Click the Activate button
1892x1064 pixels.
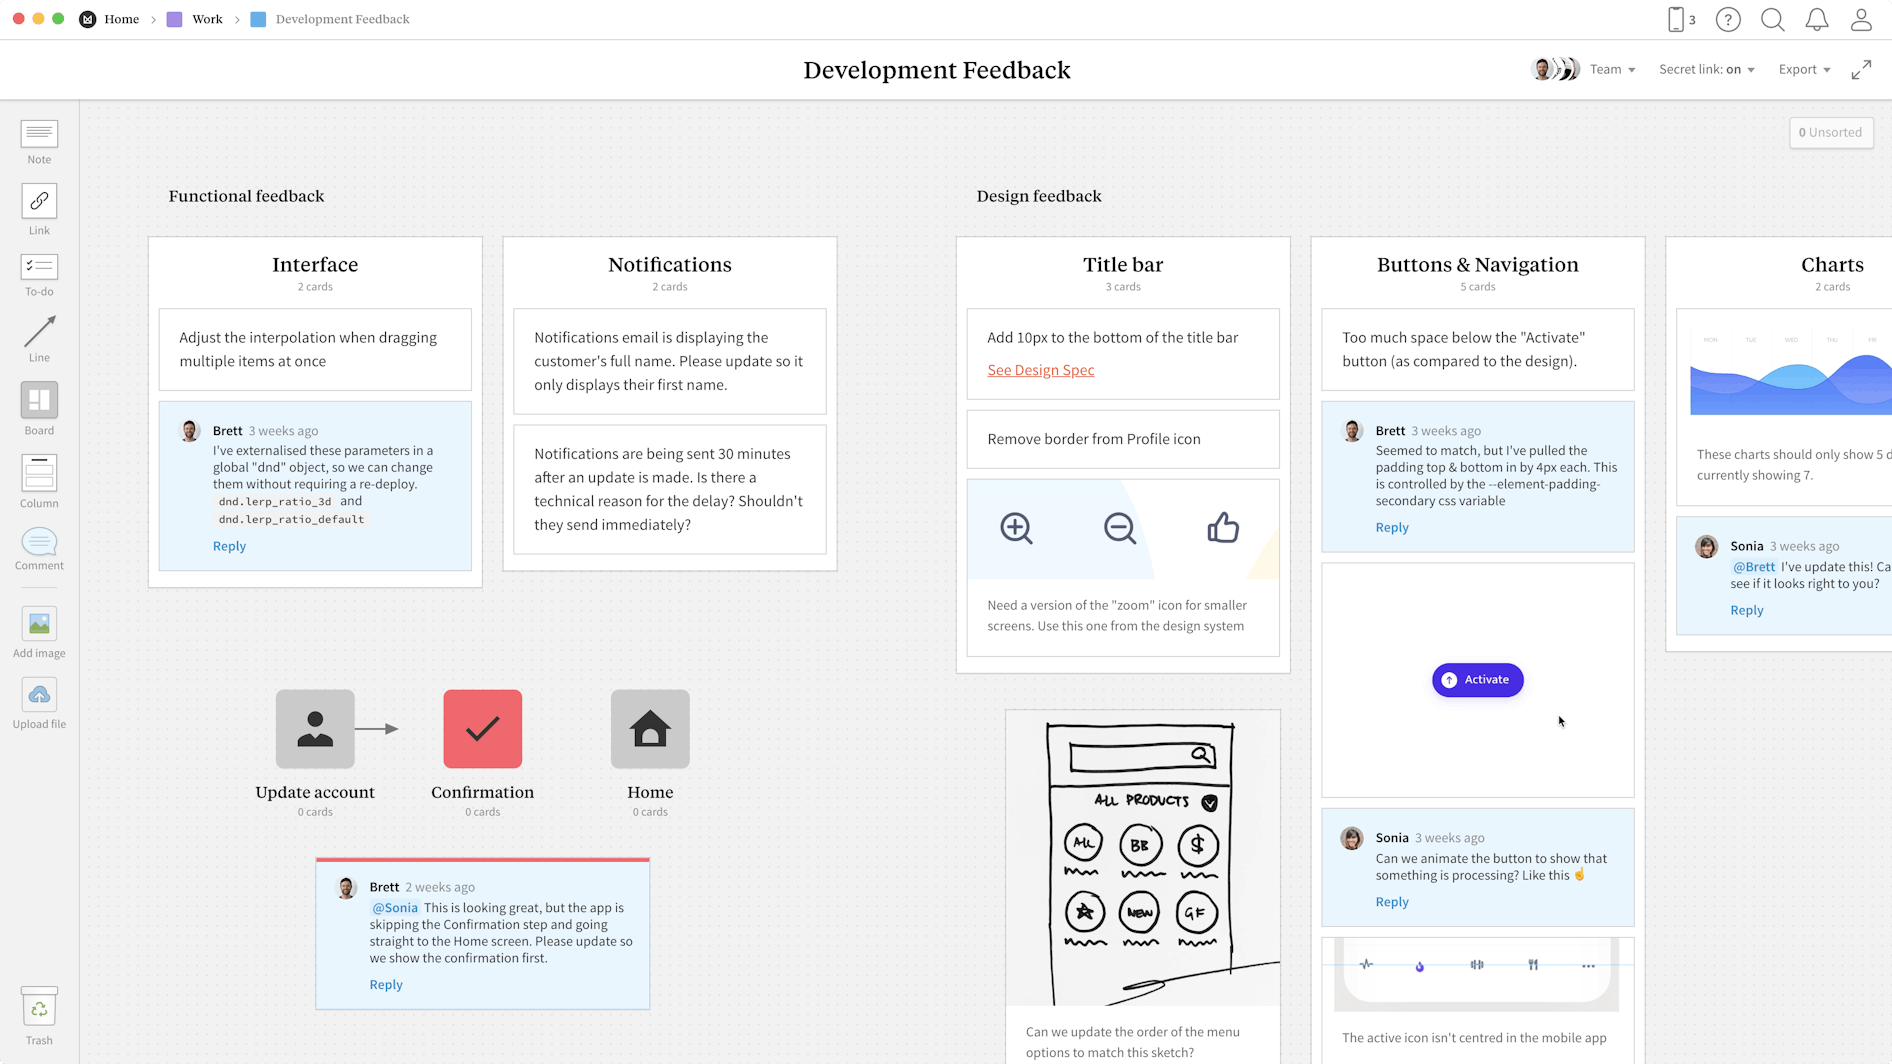click(1477, 679)
